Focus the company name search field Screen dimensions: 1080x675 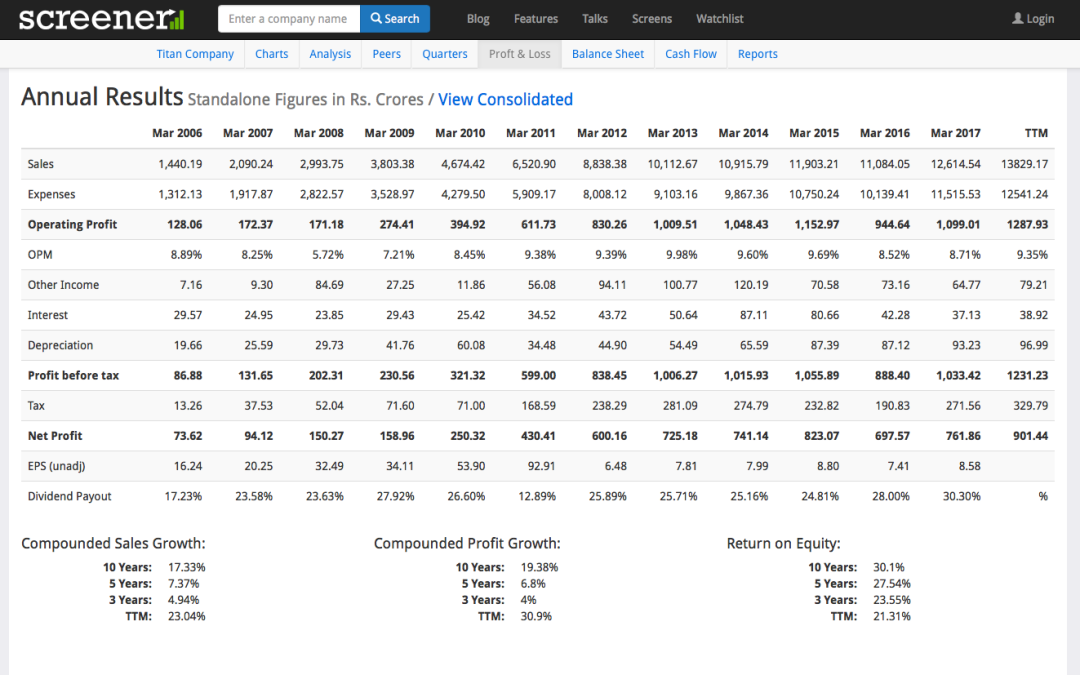[x=289, y=19]
